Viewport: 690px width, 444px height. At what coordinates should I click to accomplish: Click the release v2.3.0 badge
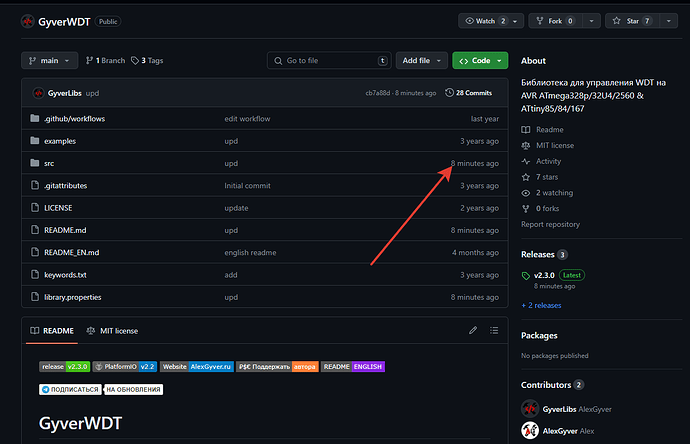65,367
